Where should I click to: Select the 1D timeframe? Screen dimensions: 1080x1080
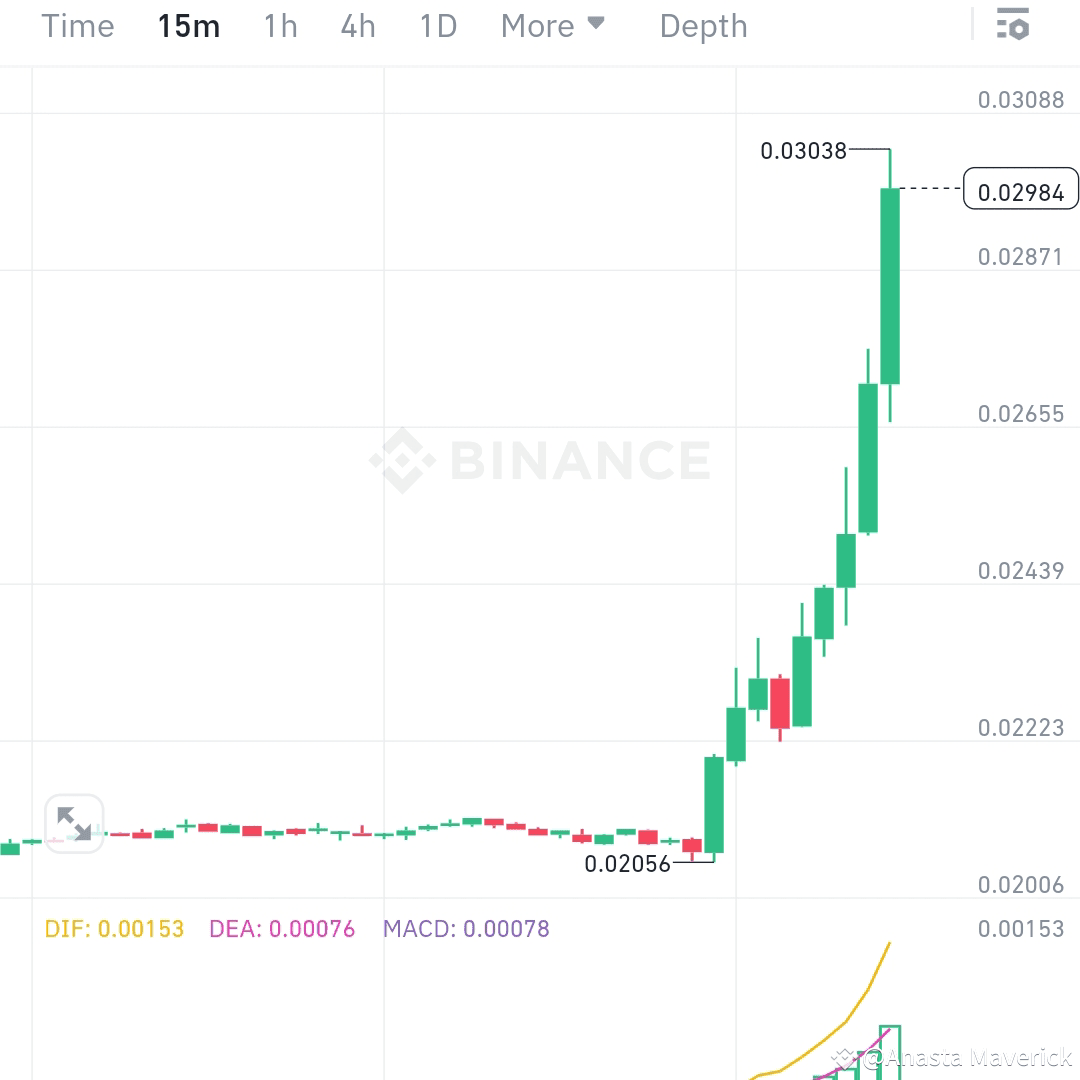point(437,26)
